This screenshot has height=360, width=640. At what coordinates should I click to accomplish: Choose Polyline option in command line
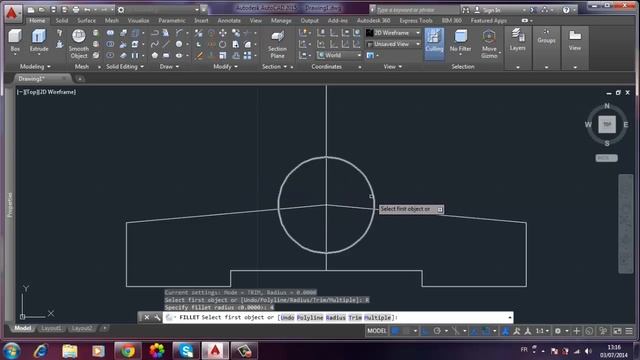coord(310,318)
